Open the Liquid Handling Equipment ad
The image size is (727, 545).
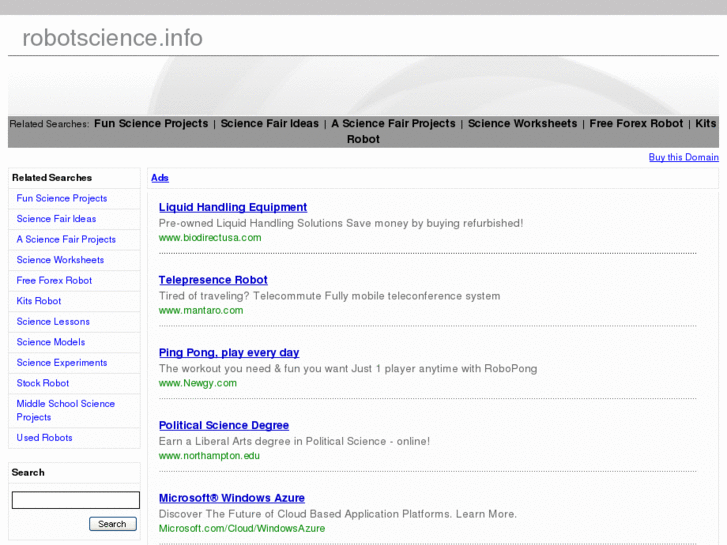(232, 208)
